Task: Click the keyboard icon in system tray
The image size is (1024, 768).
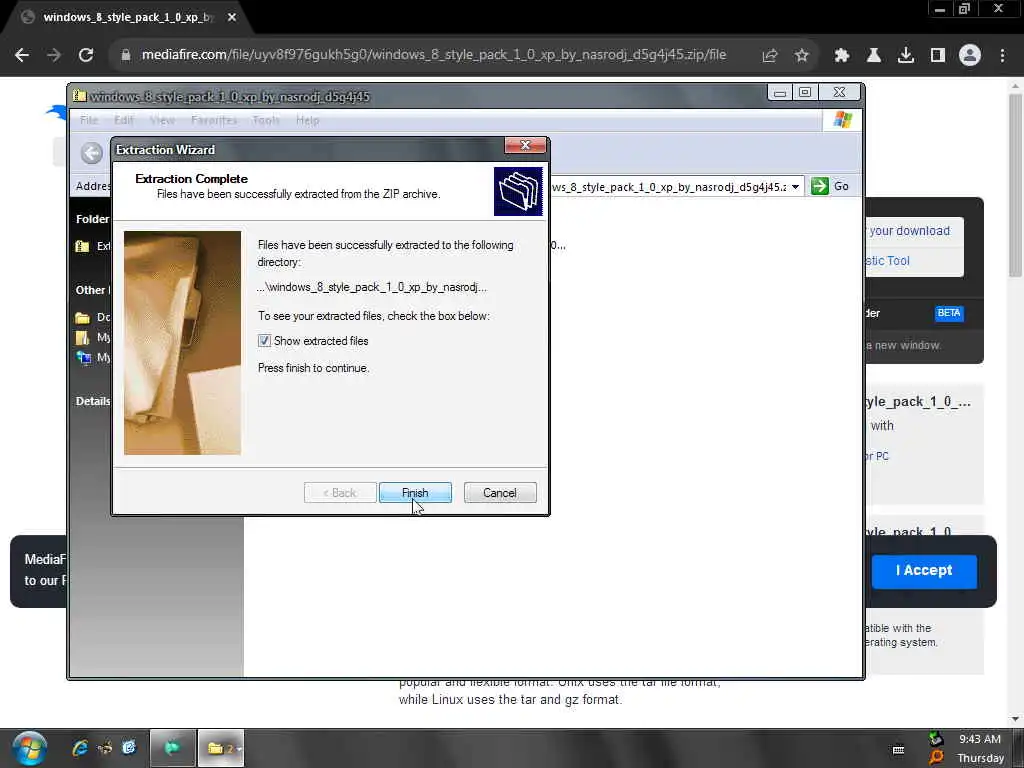Action: (899, 750)
